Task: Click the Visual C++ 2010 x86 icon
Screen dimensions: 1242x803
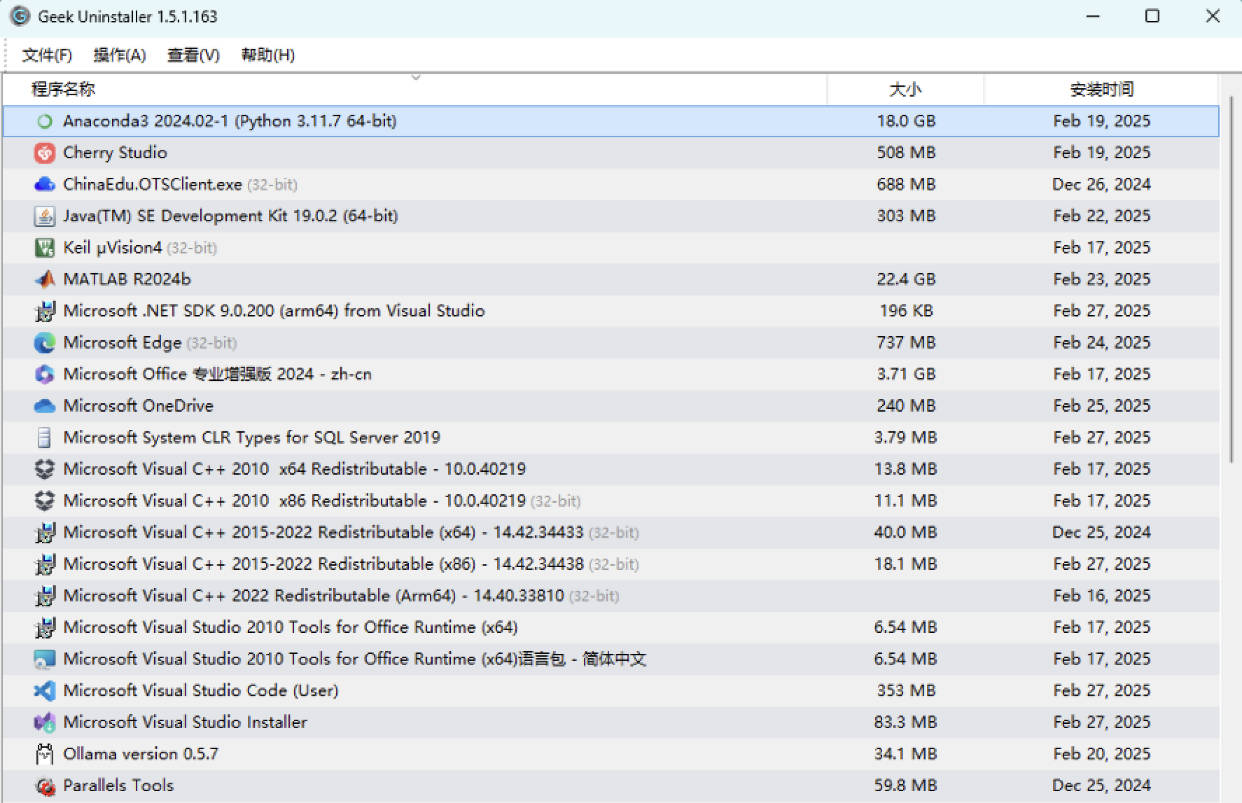Action: [x=44, y=501]
